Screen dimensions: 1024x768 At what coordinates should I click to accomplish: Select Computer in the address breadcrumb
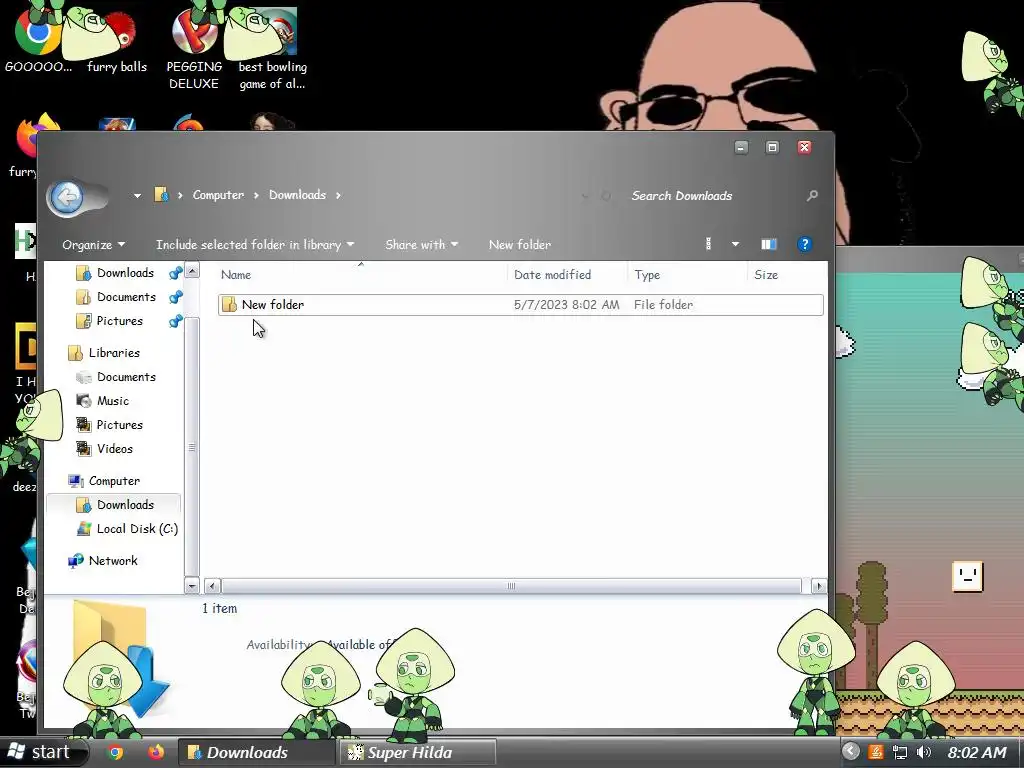(x=218, y=195)
